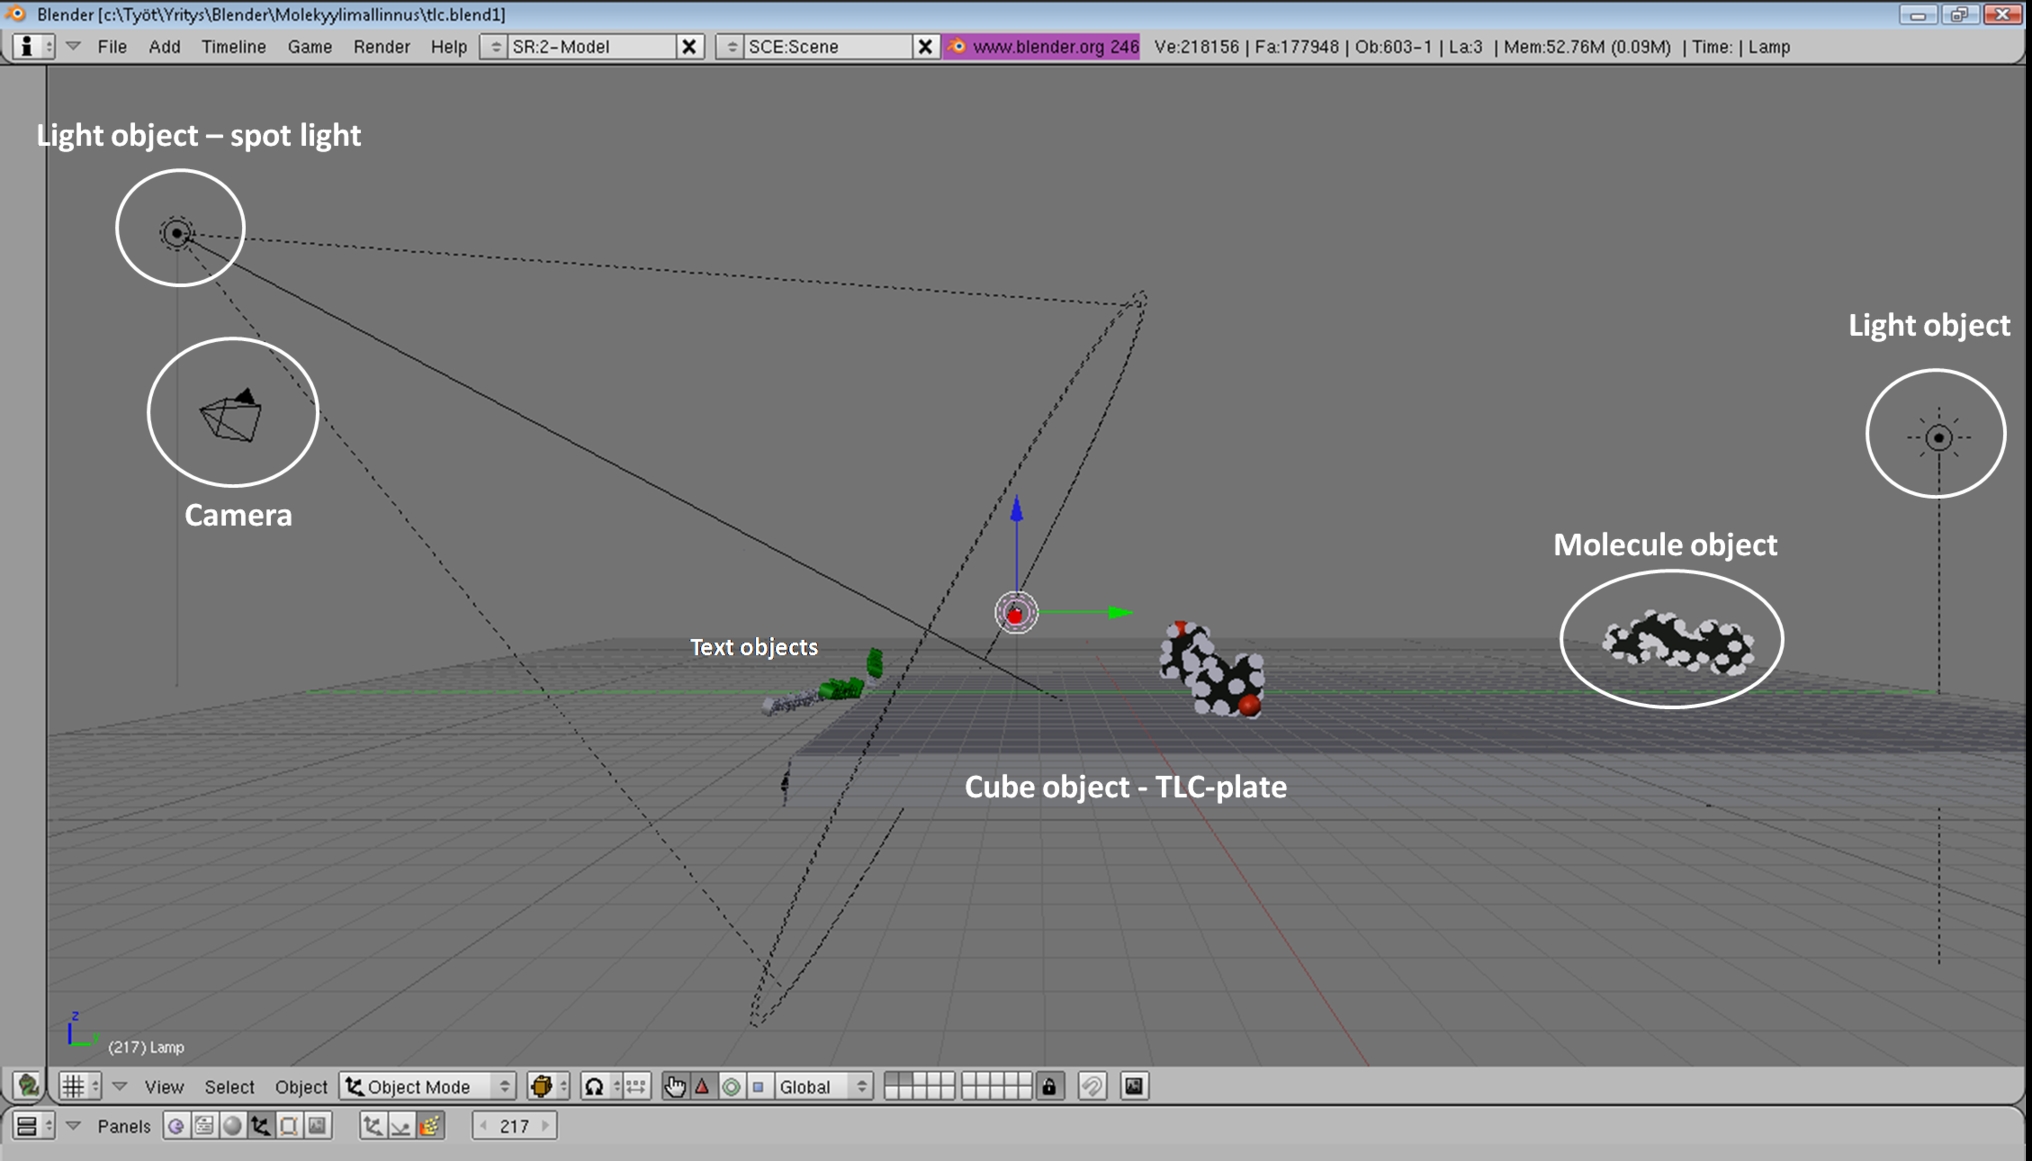Viewport: 2032px width, 1161px height.
Task: Switch to Script context button
Action: click(x=204, y=1126)
